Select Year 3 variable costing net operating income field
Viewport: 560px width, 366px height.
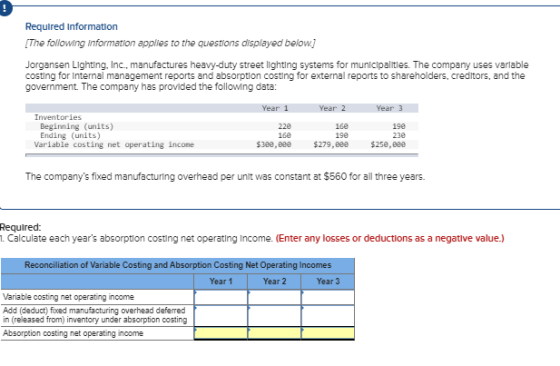tap(328, 297)
